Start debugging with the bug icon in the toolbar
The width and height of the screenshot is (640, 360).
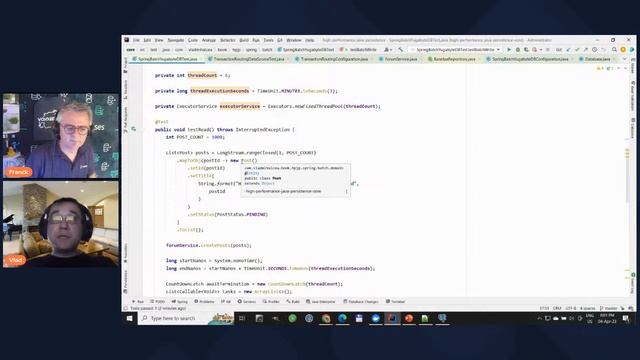[518, 49]
